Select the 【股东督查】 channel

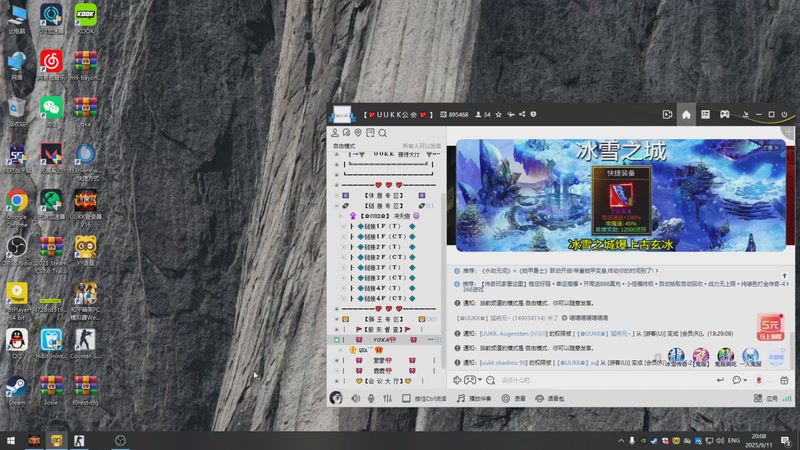pos(383,329)
